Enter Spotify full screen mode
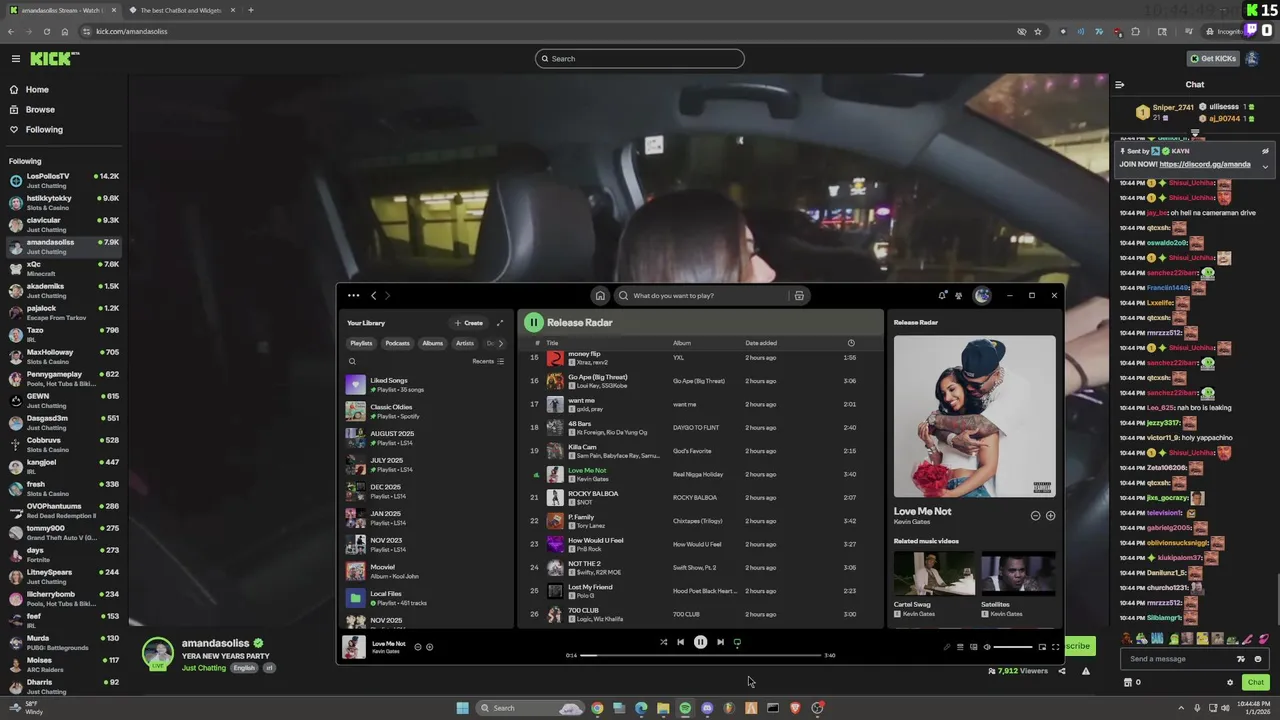Viewport: 1280px width, 720px height. [x=1055, y=647]
